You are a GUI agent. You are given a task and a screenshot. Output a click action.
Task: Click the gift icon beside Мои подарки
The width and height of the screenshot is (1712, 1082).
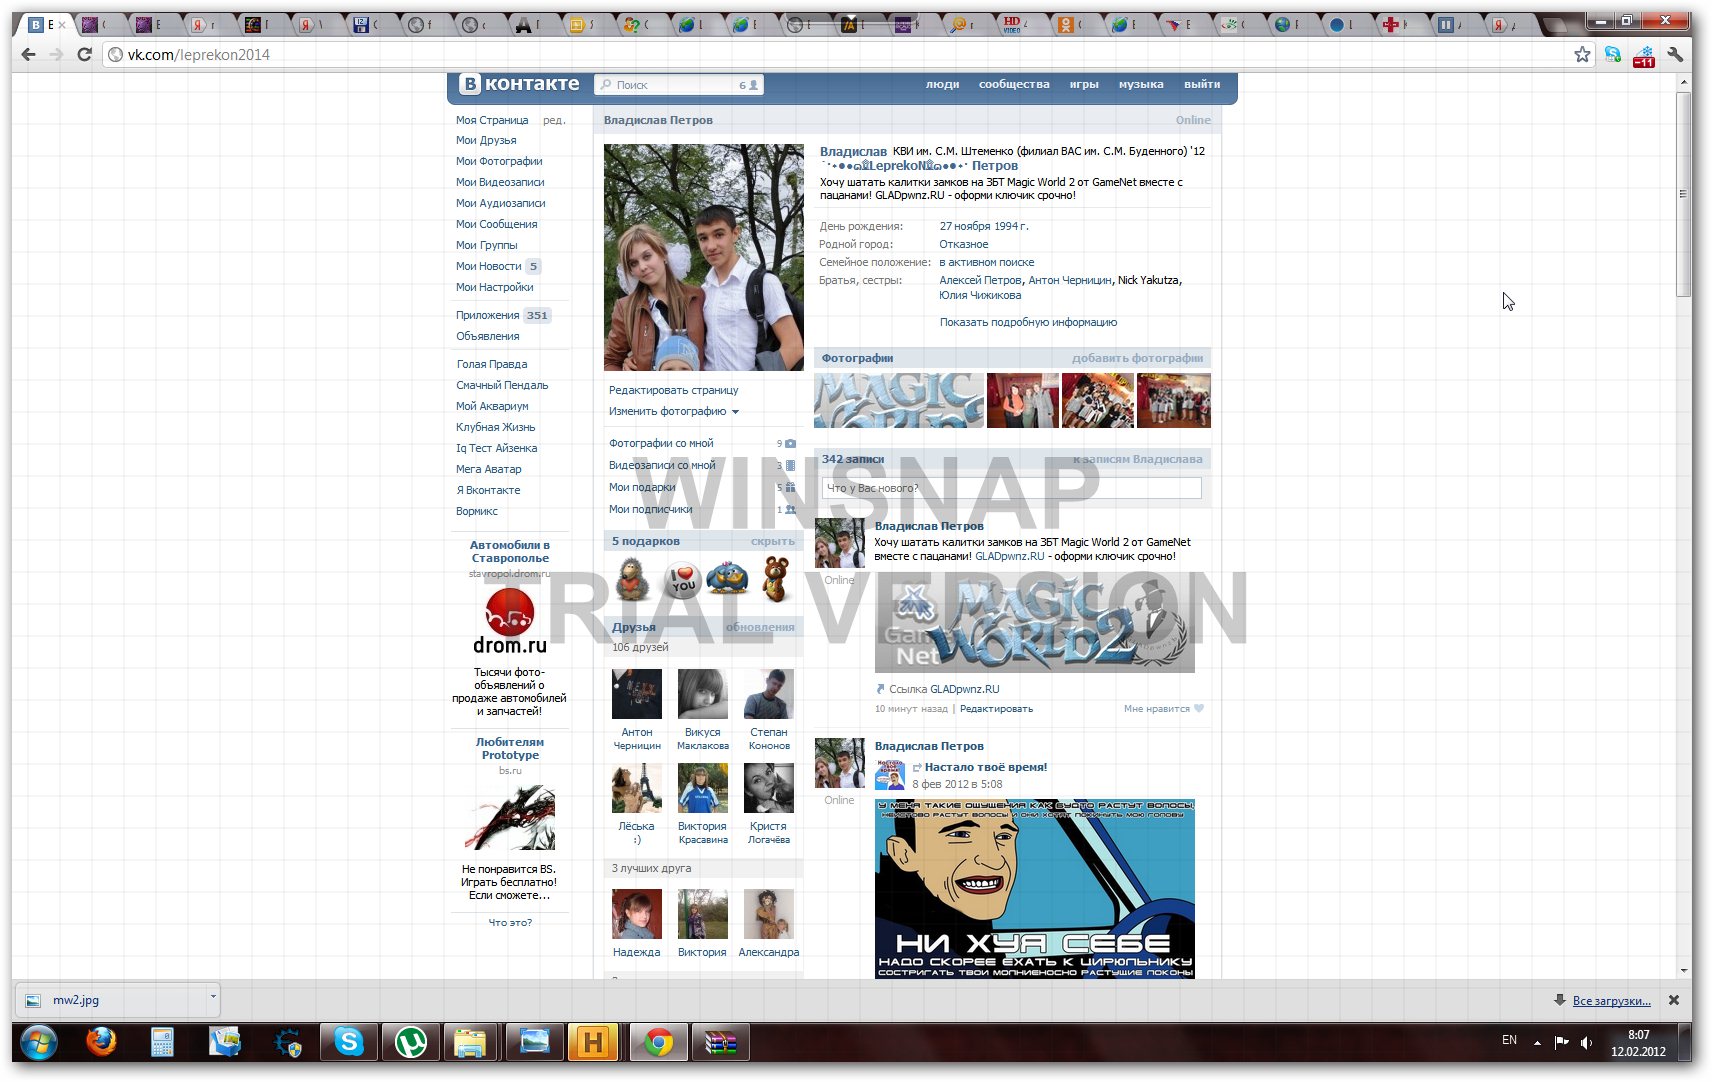(790, 488)
